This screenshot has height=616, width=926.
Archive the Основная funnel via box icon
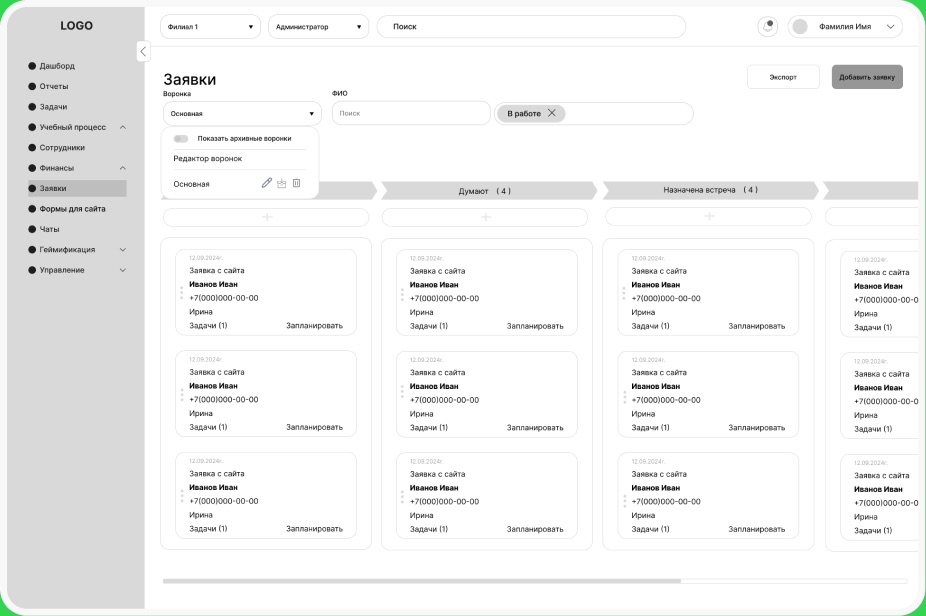[282, 184]
